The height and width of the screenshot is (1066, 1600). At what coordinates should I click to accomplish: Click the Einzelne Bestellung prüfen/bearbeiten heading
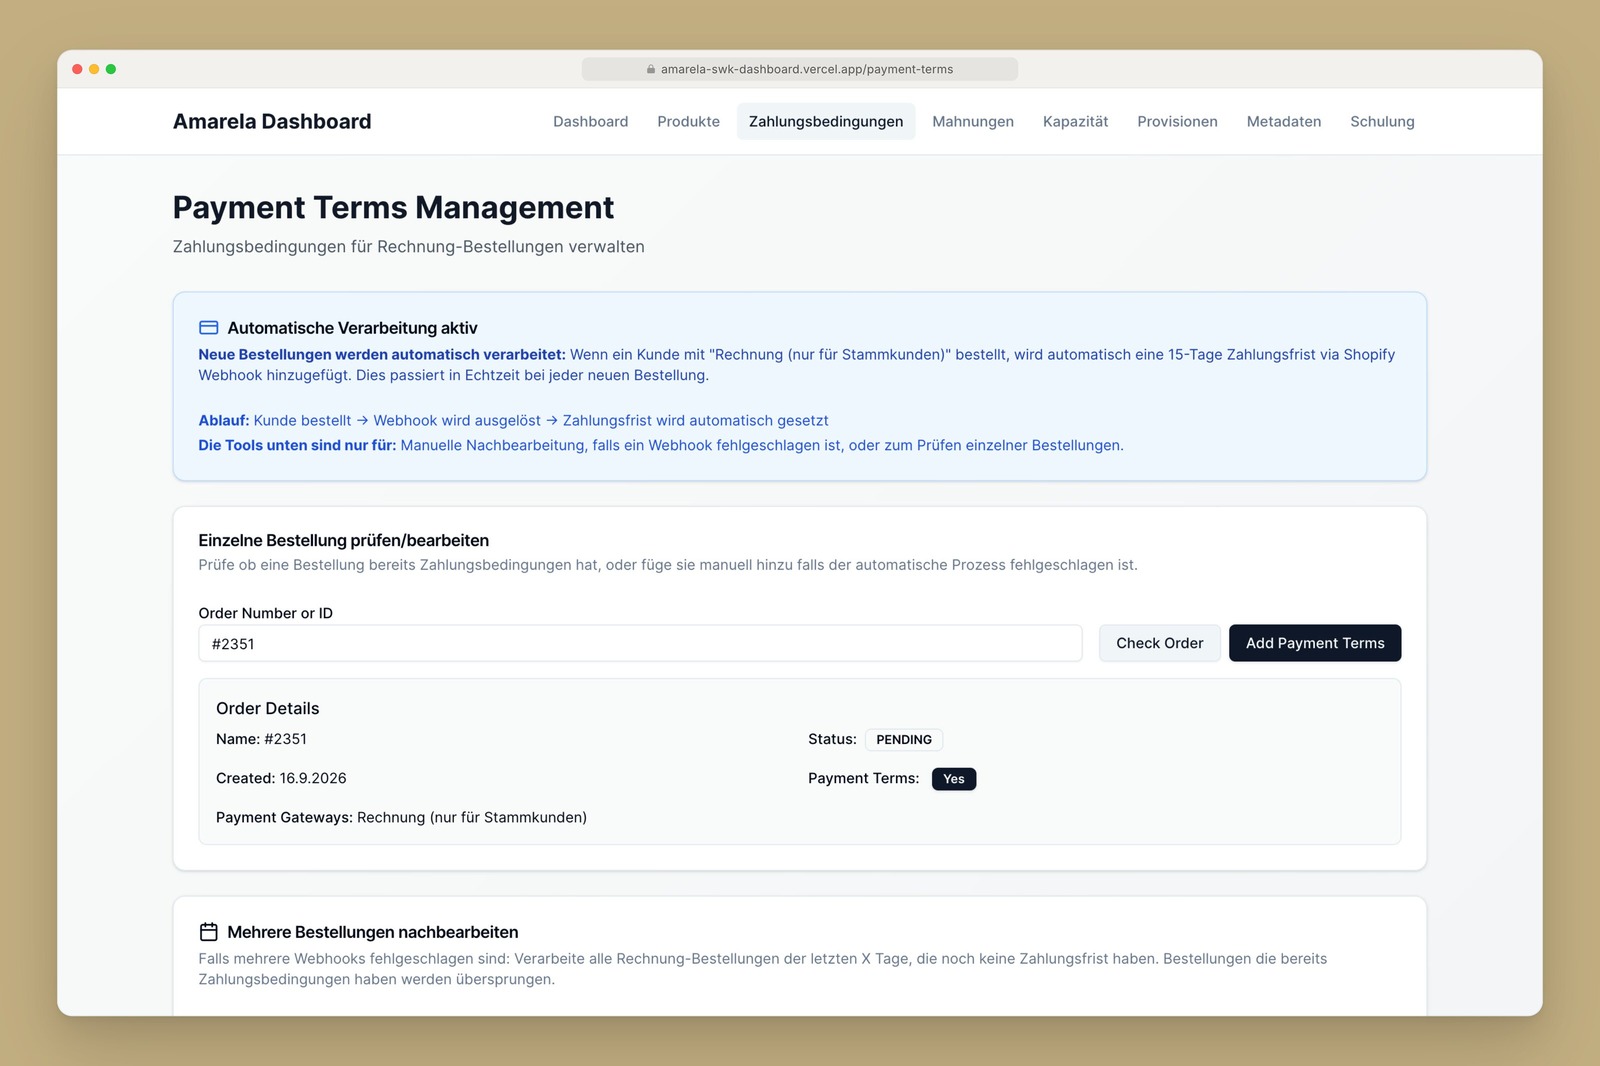tap(344, 541)
